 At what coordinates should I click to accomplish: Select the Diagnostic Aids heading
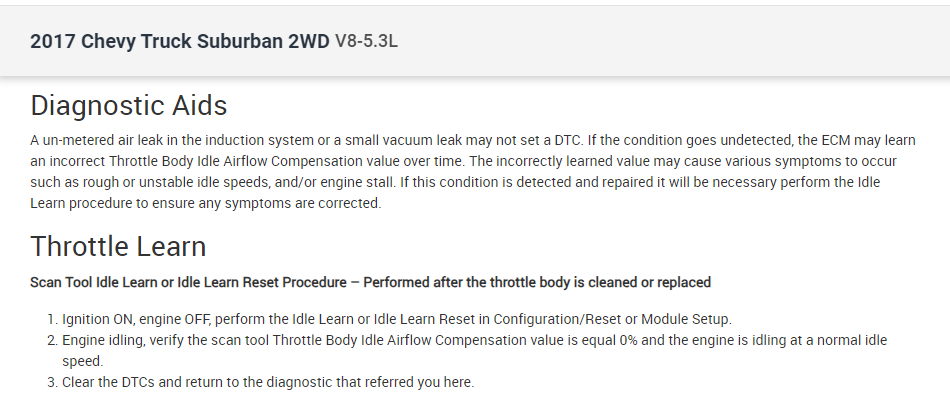(129, 105)
